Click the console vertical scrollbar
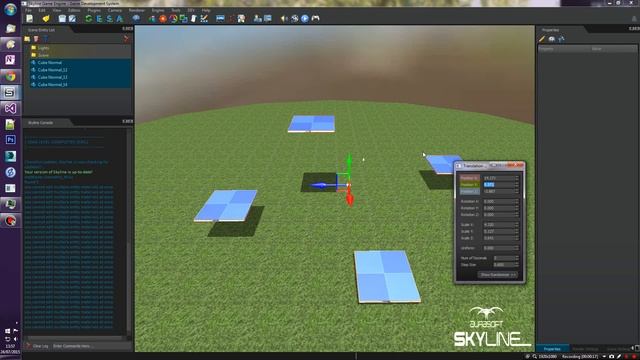The height and width of the screenshot is (360, 640). tap(129, 233)
